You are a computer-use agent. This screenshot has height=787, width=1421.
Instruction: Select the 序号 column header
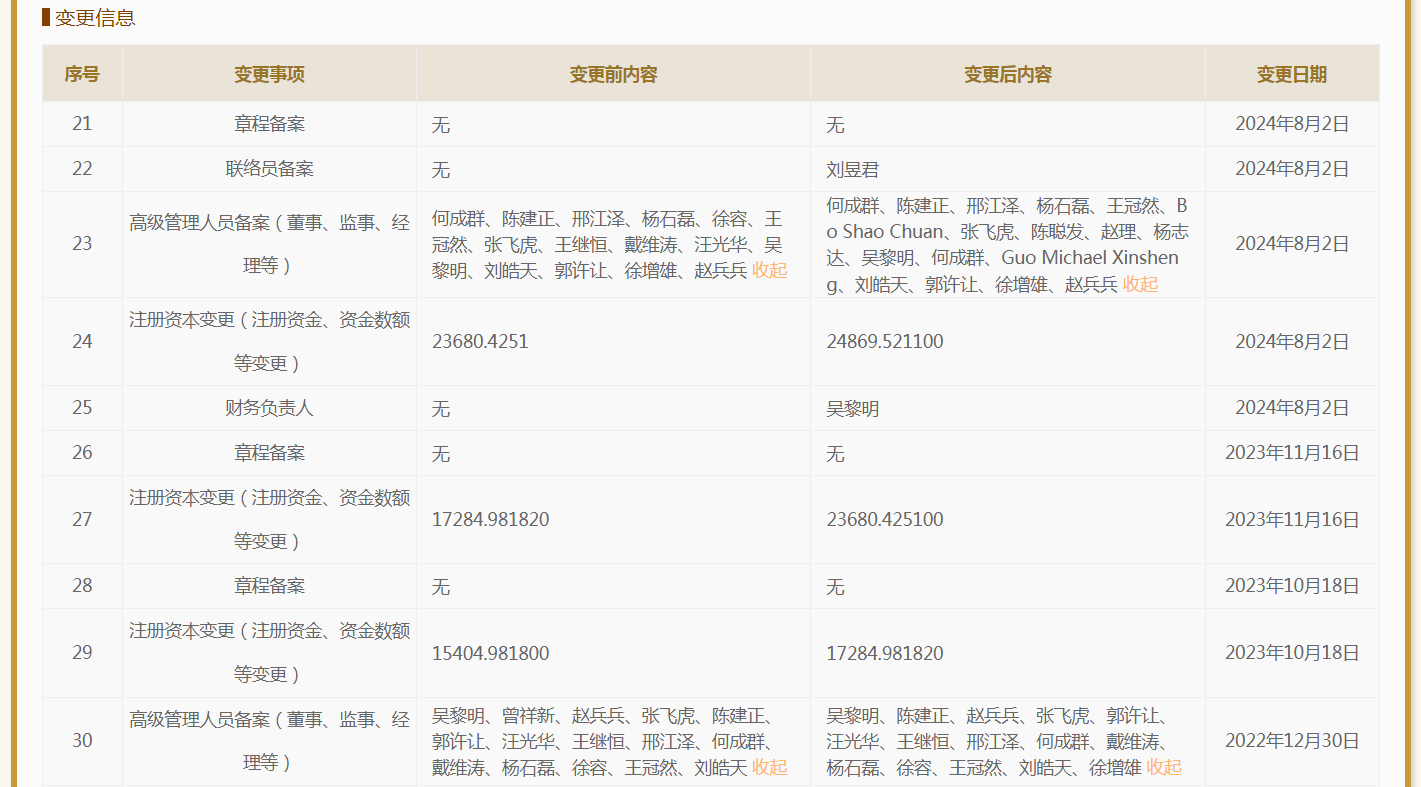tap(82, 74)
